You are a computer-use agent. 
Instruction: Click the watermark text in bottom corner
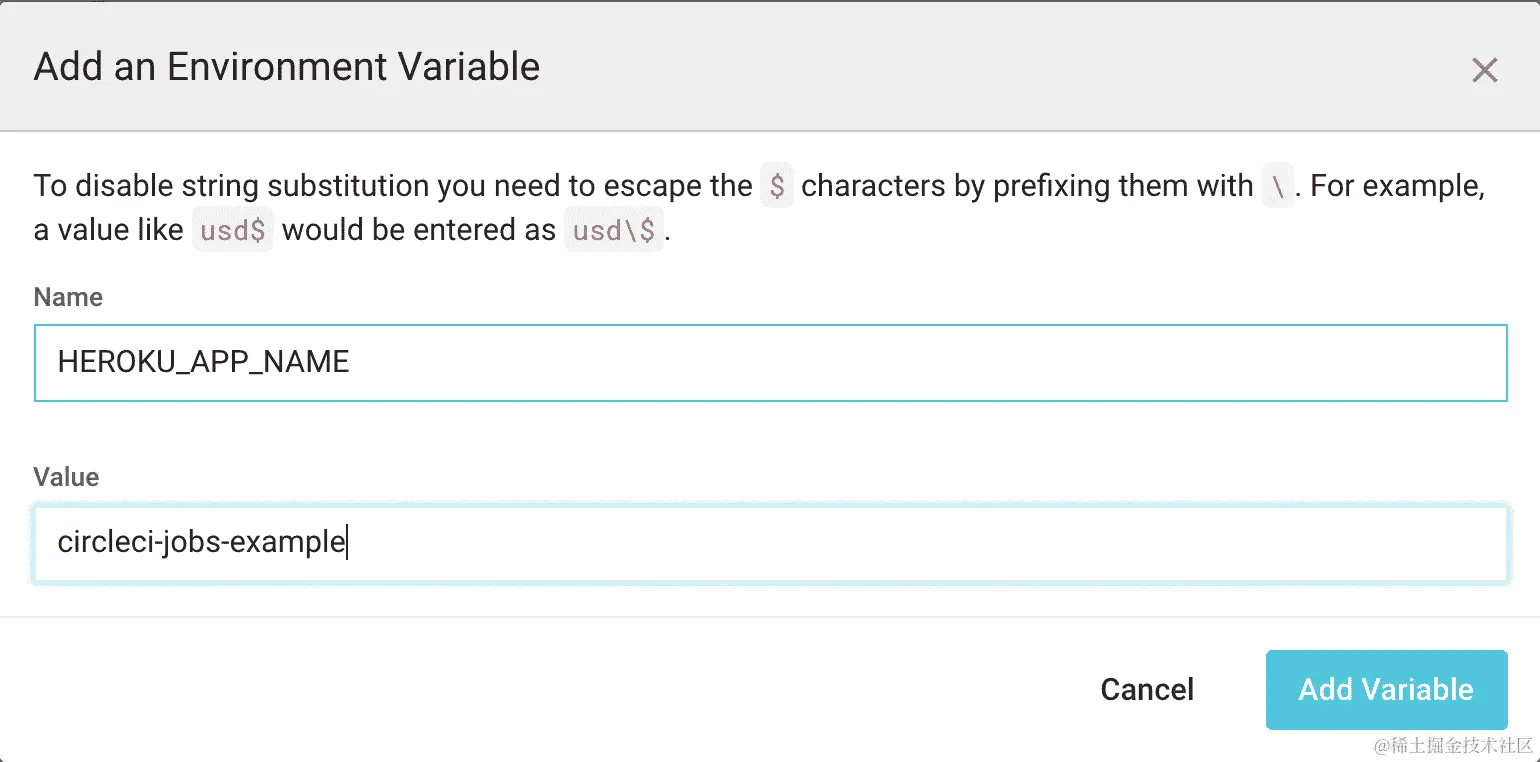pos(1453,746)
